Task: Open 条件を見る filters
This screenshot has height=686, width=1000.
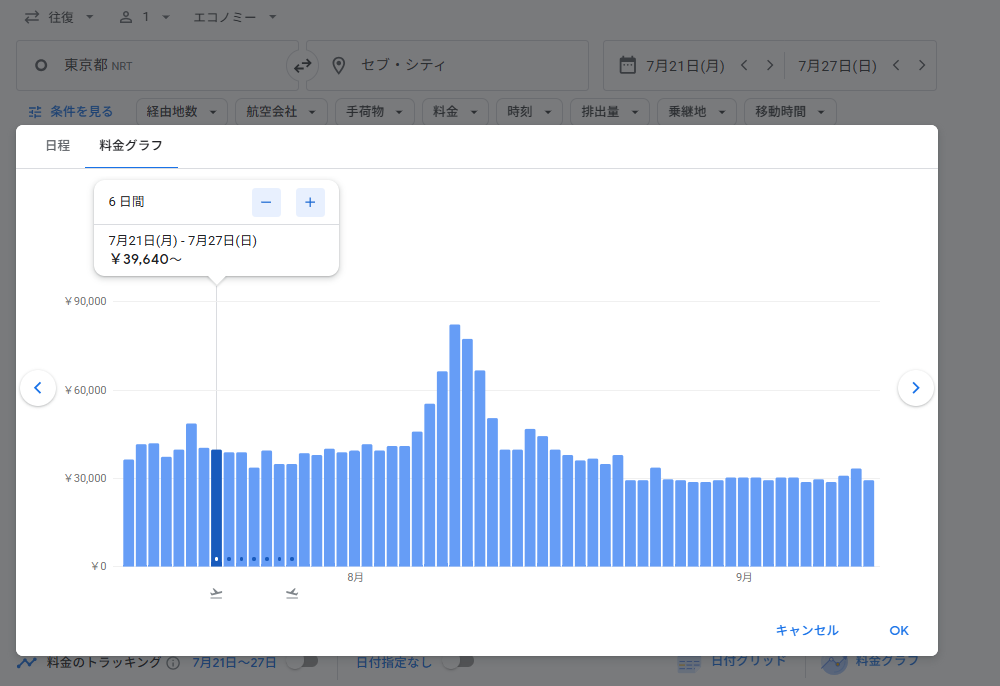Action: (71, 112)
